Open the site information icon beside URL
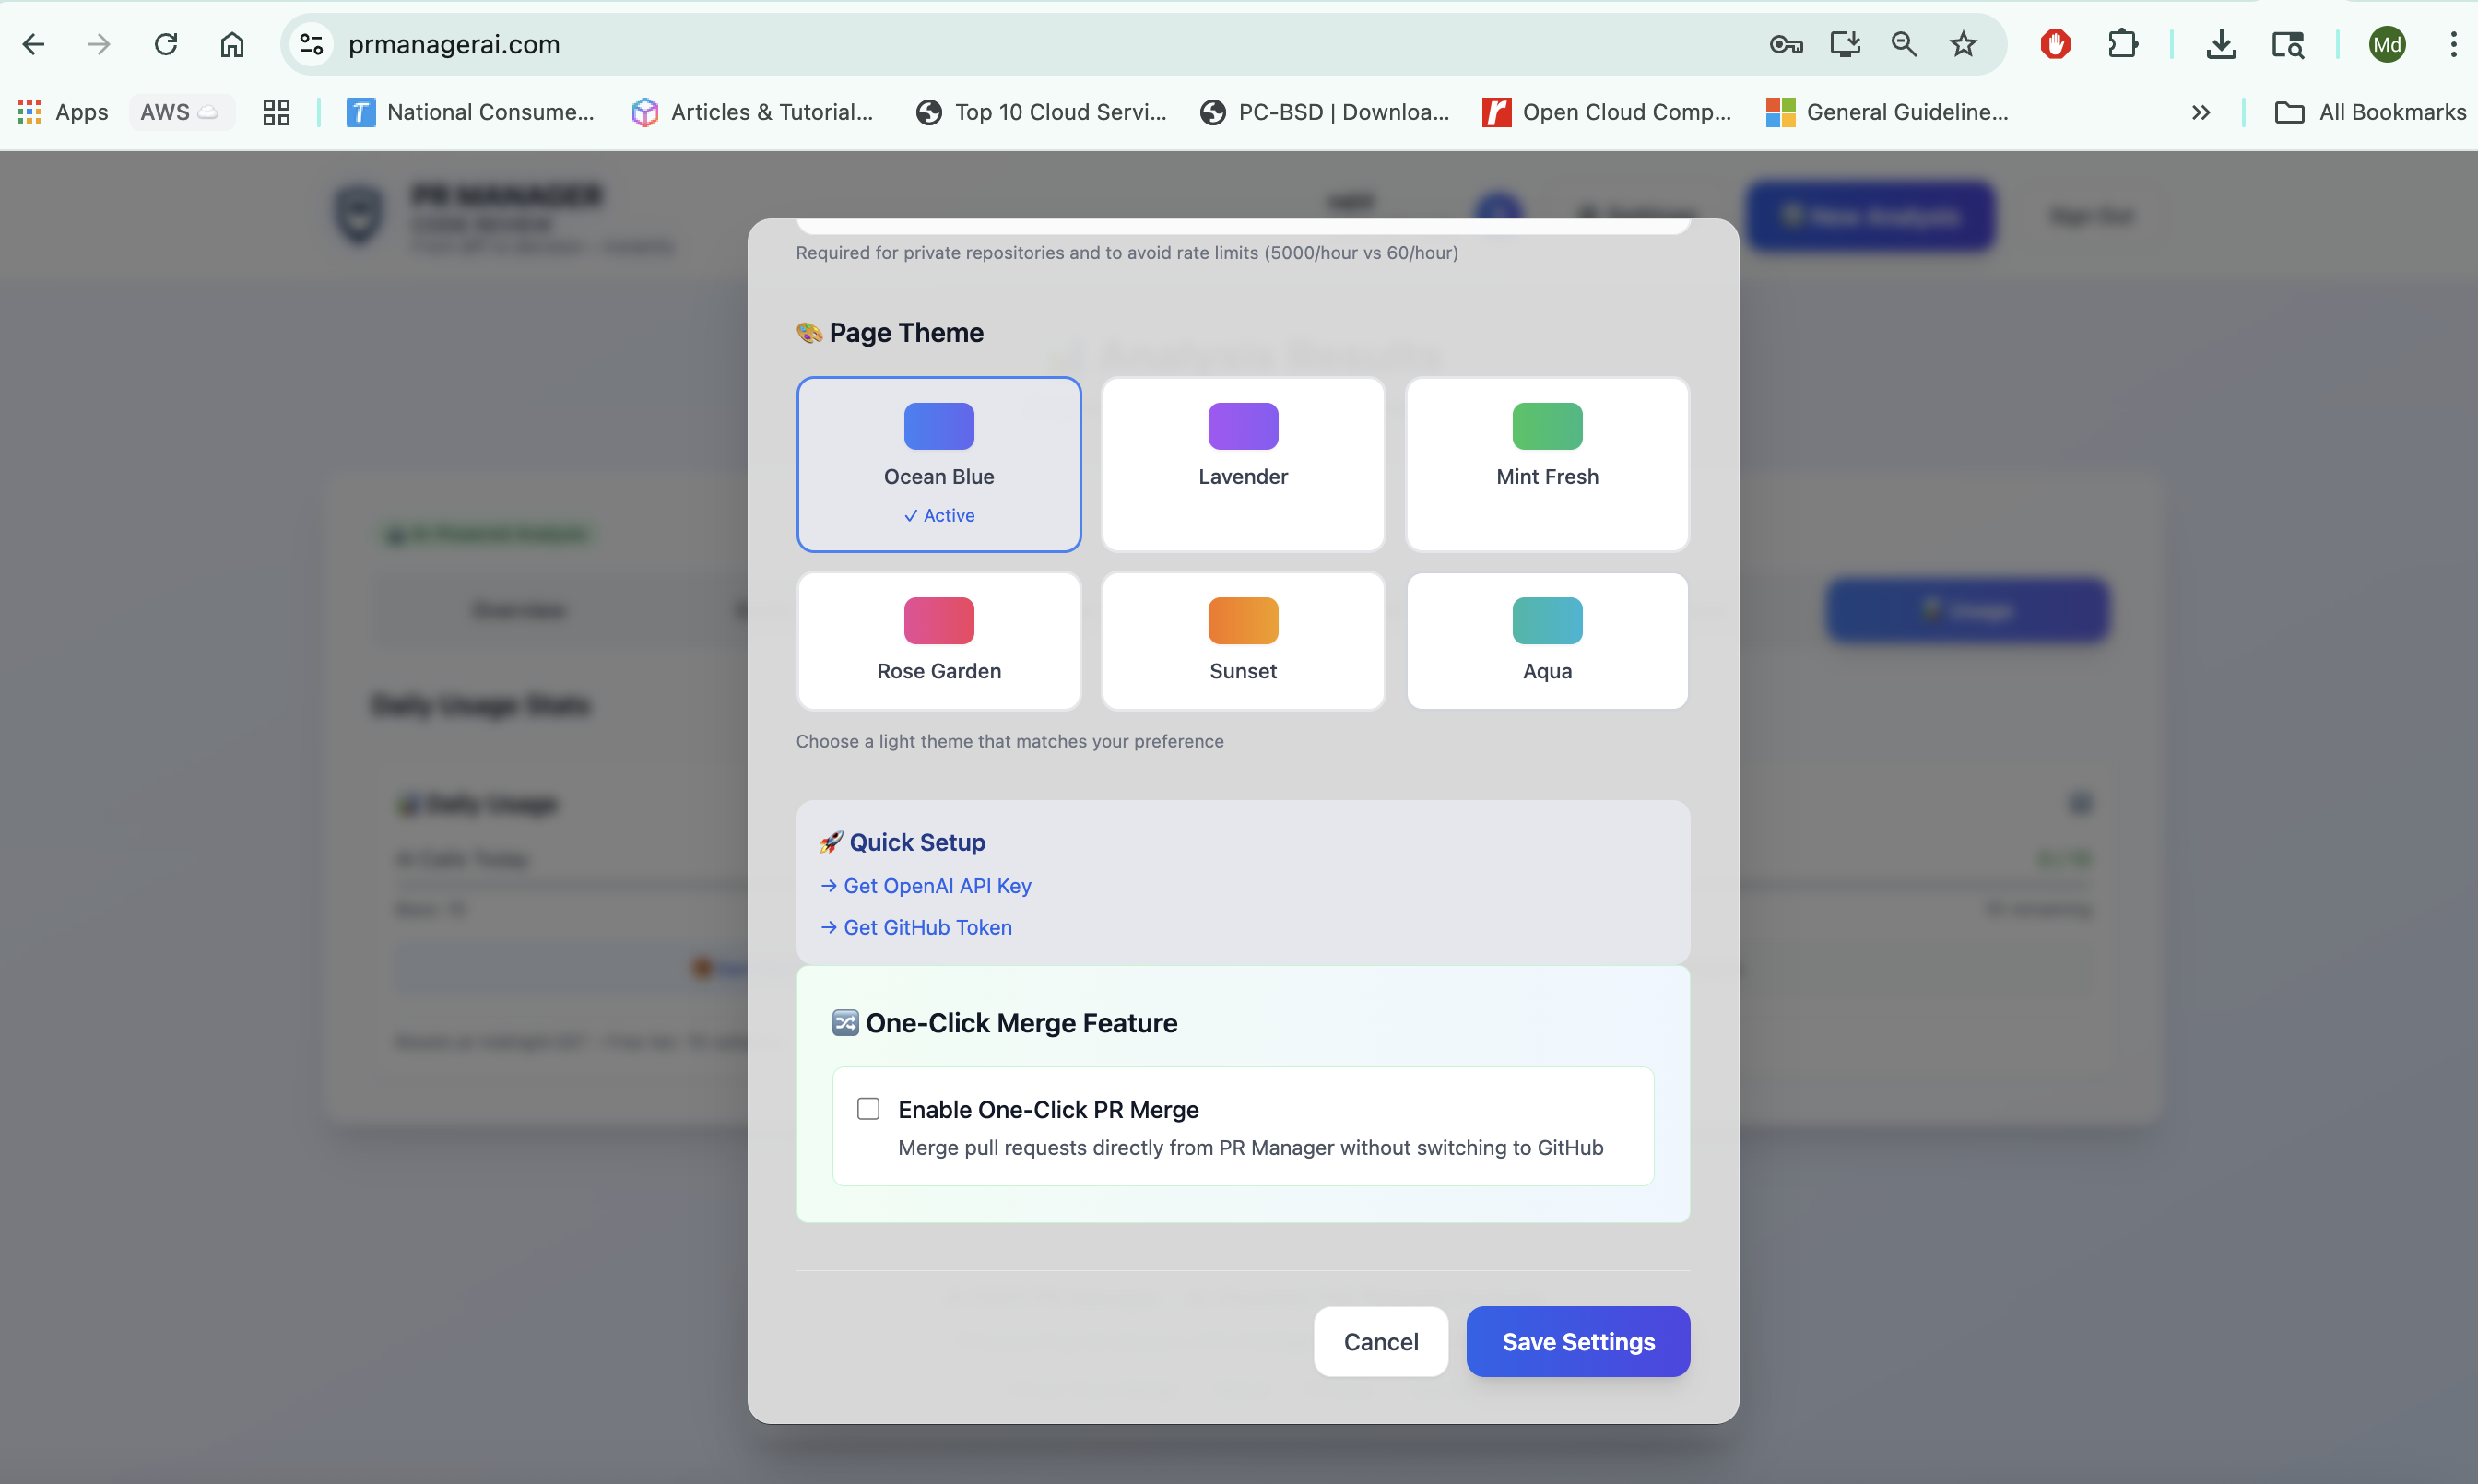Viewport: 2478px width, 1484px height. (x=312, y=44)
